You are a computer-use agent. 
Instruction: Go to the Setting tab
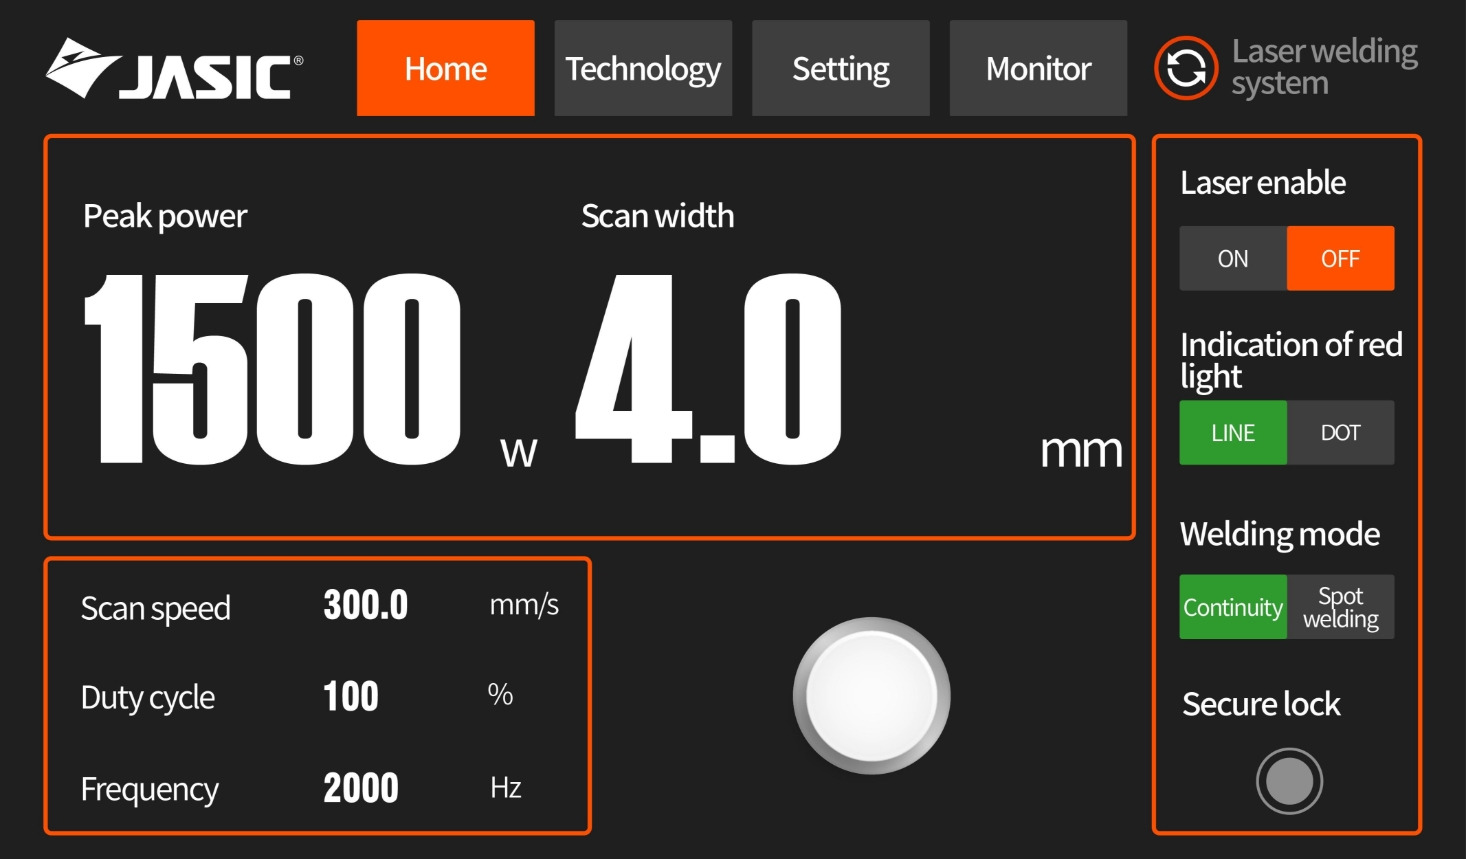[x=841, y=68]
